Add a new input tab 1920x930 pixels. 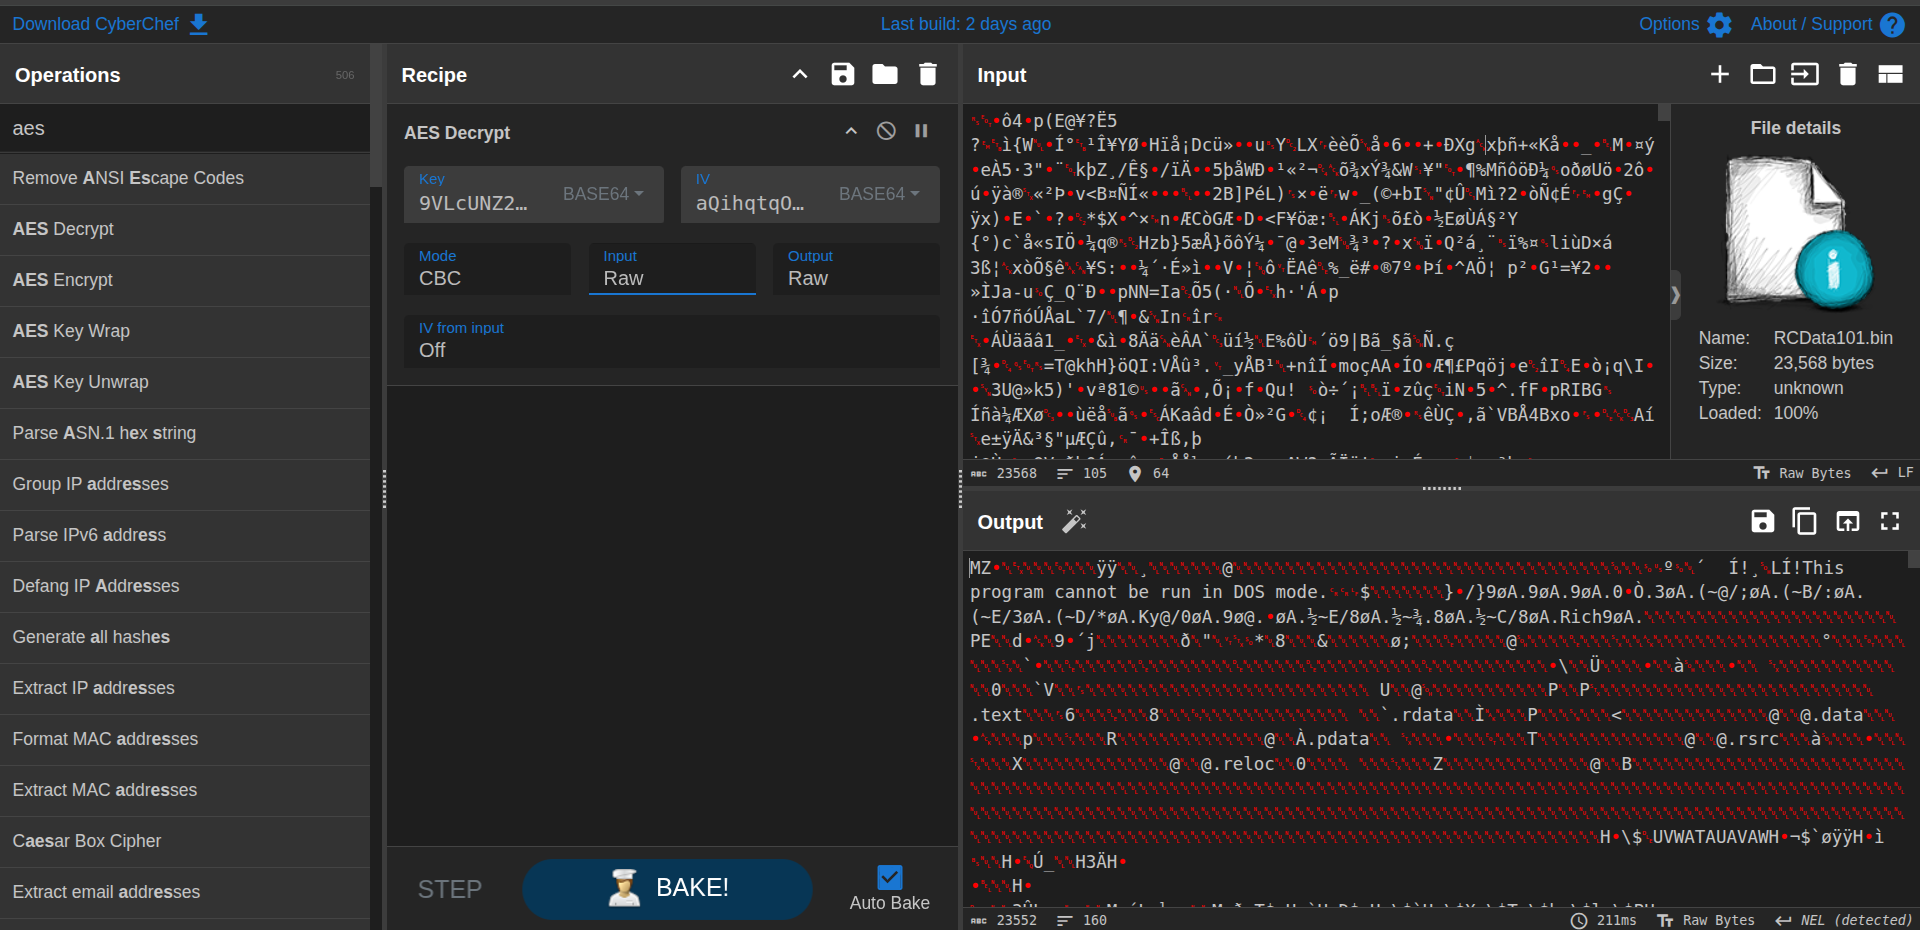point(1720,74)
